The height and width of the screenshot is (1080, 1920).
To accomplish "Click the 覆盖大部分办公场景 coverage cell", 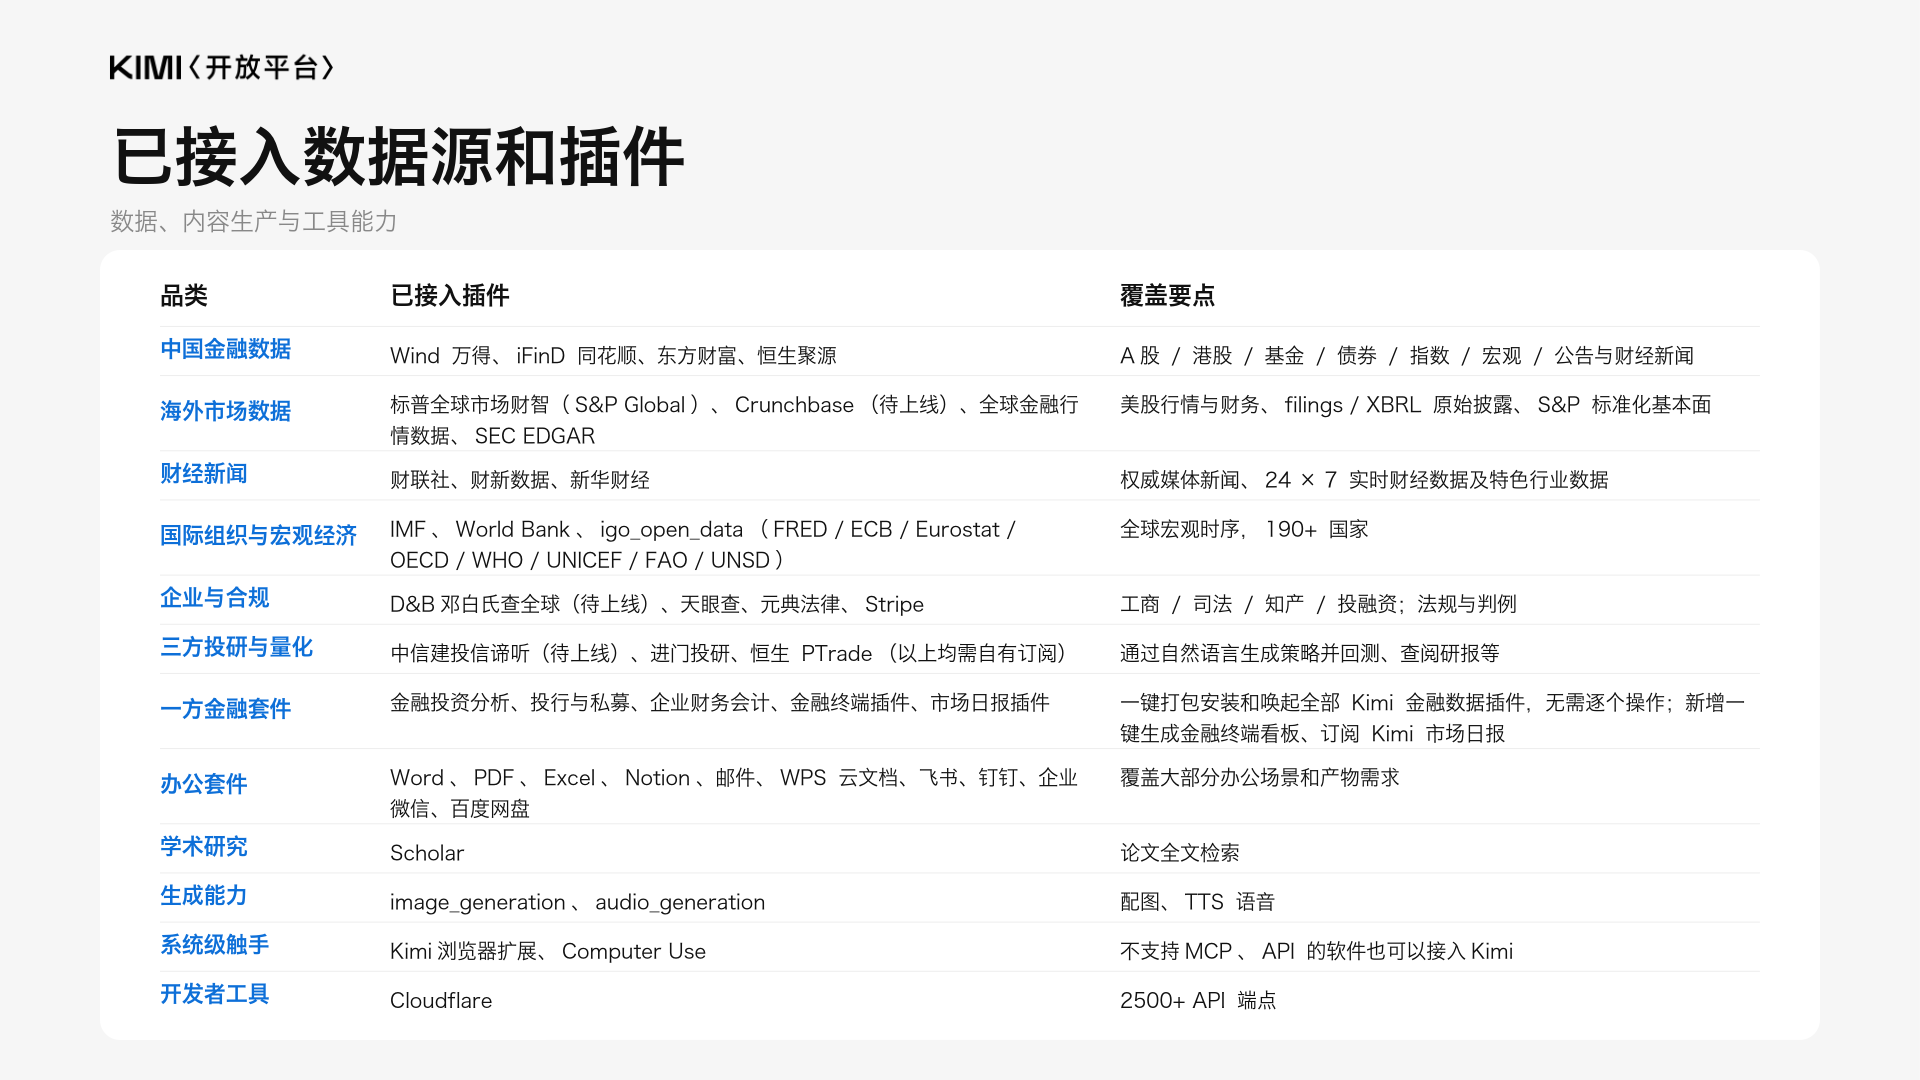I will point(1260,777).
